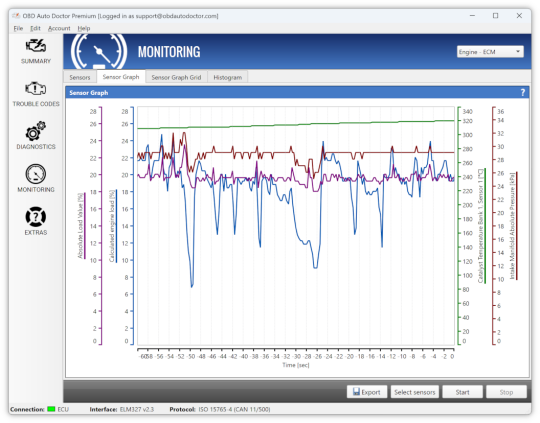
Task: Switch to the Histogram tab
Action: click(x=227, y=77)
